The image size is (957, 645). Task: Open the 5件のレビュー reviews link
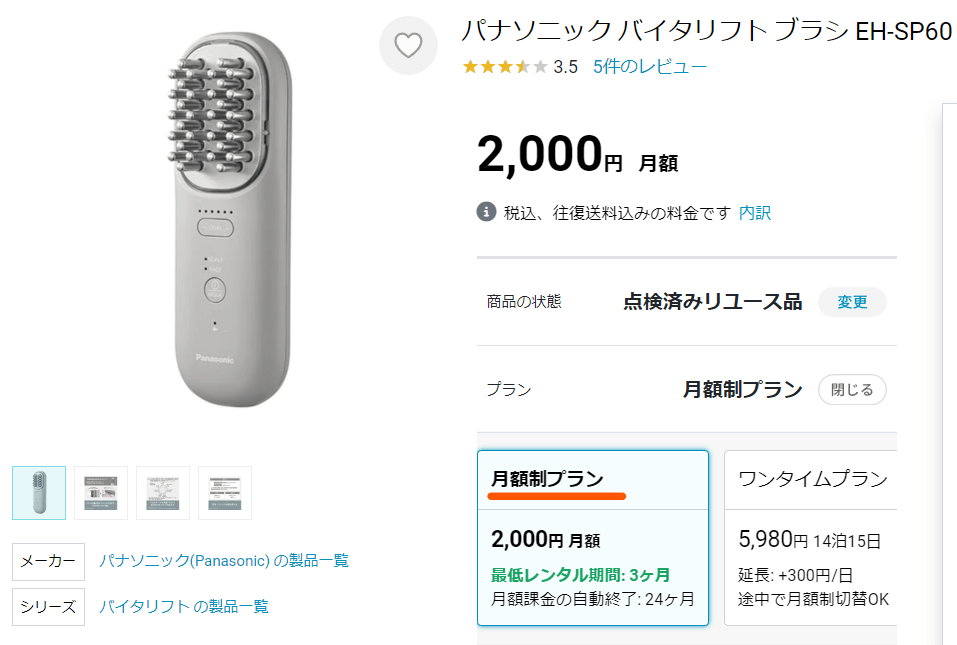649,67
